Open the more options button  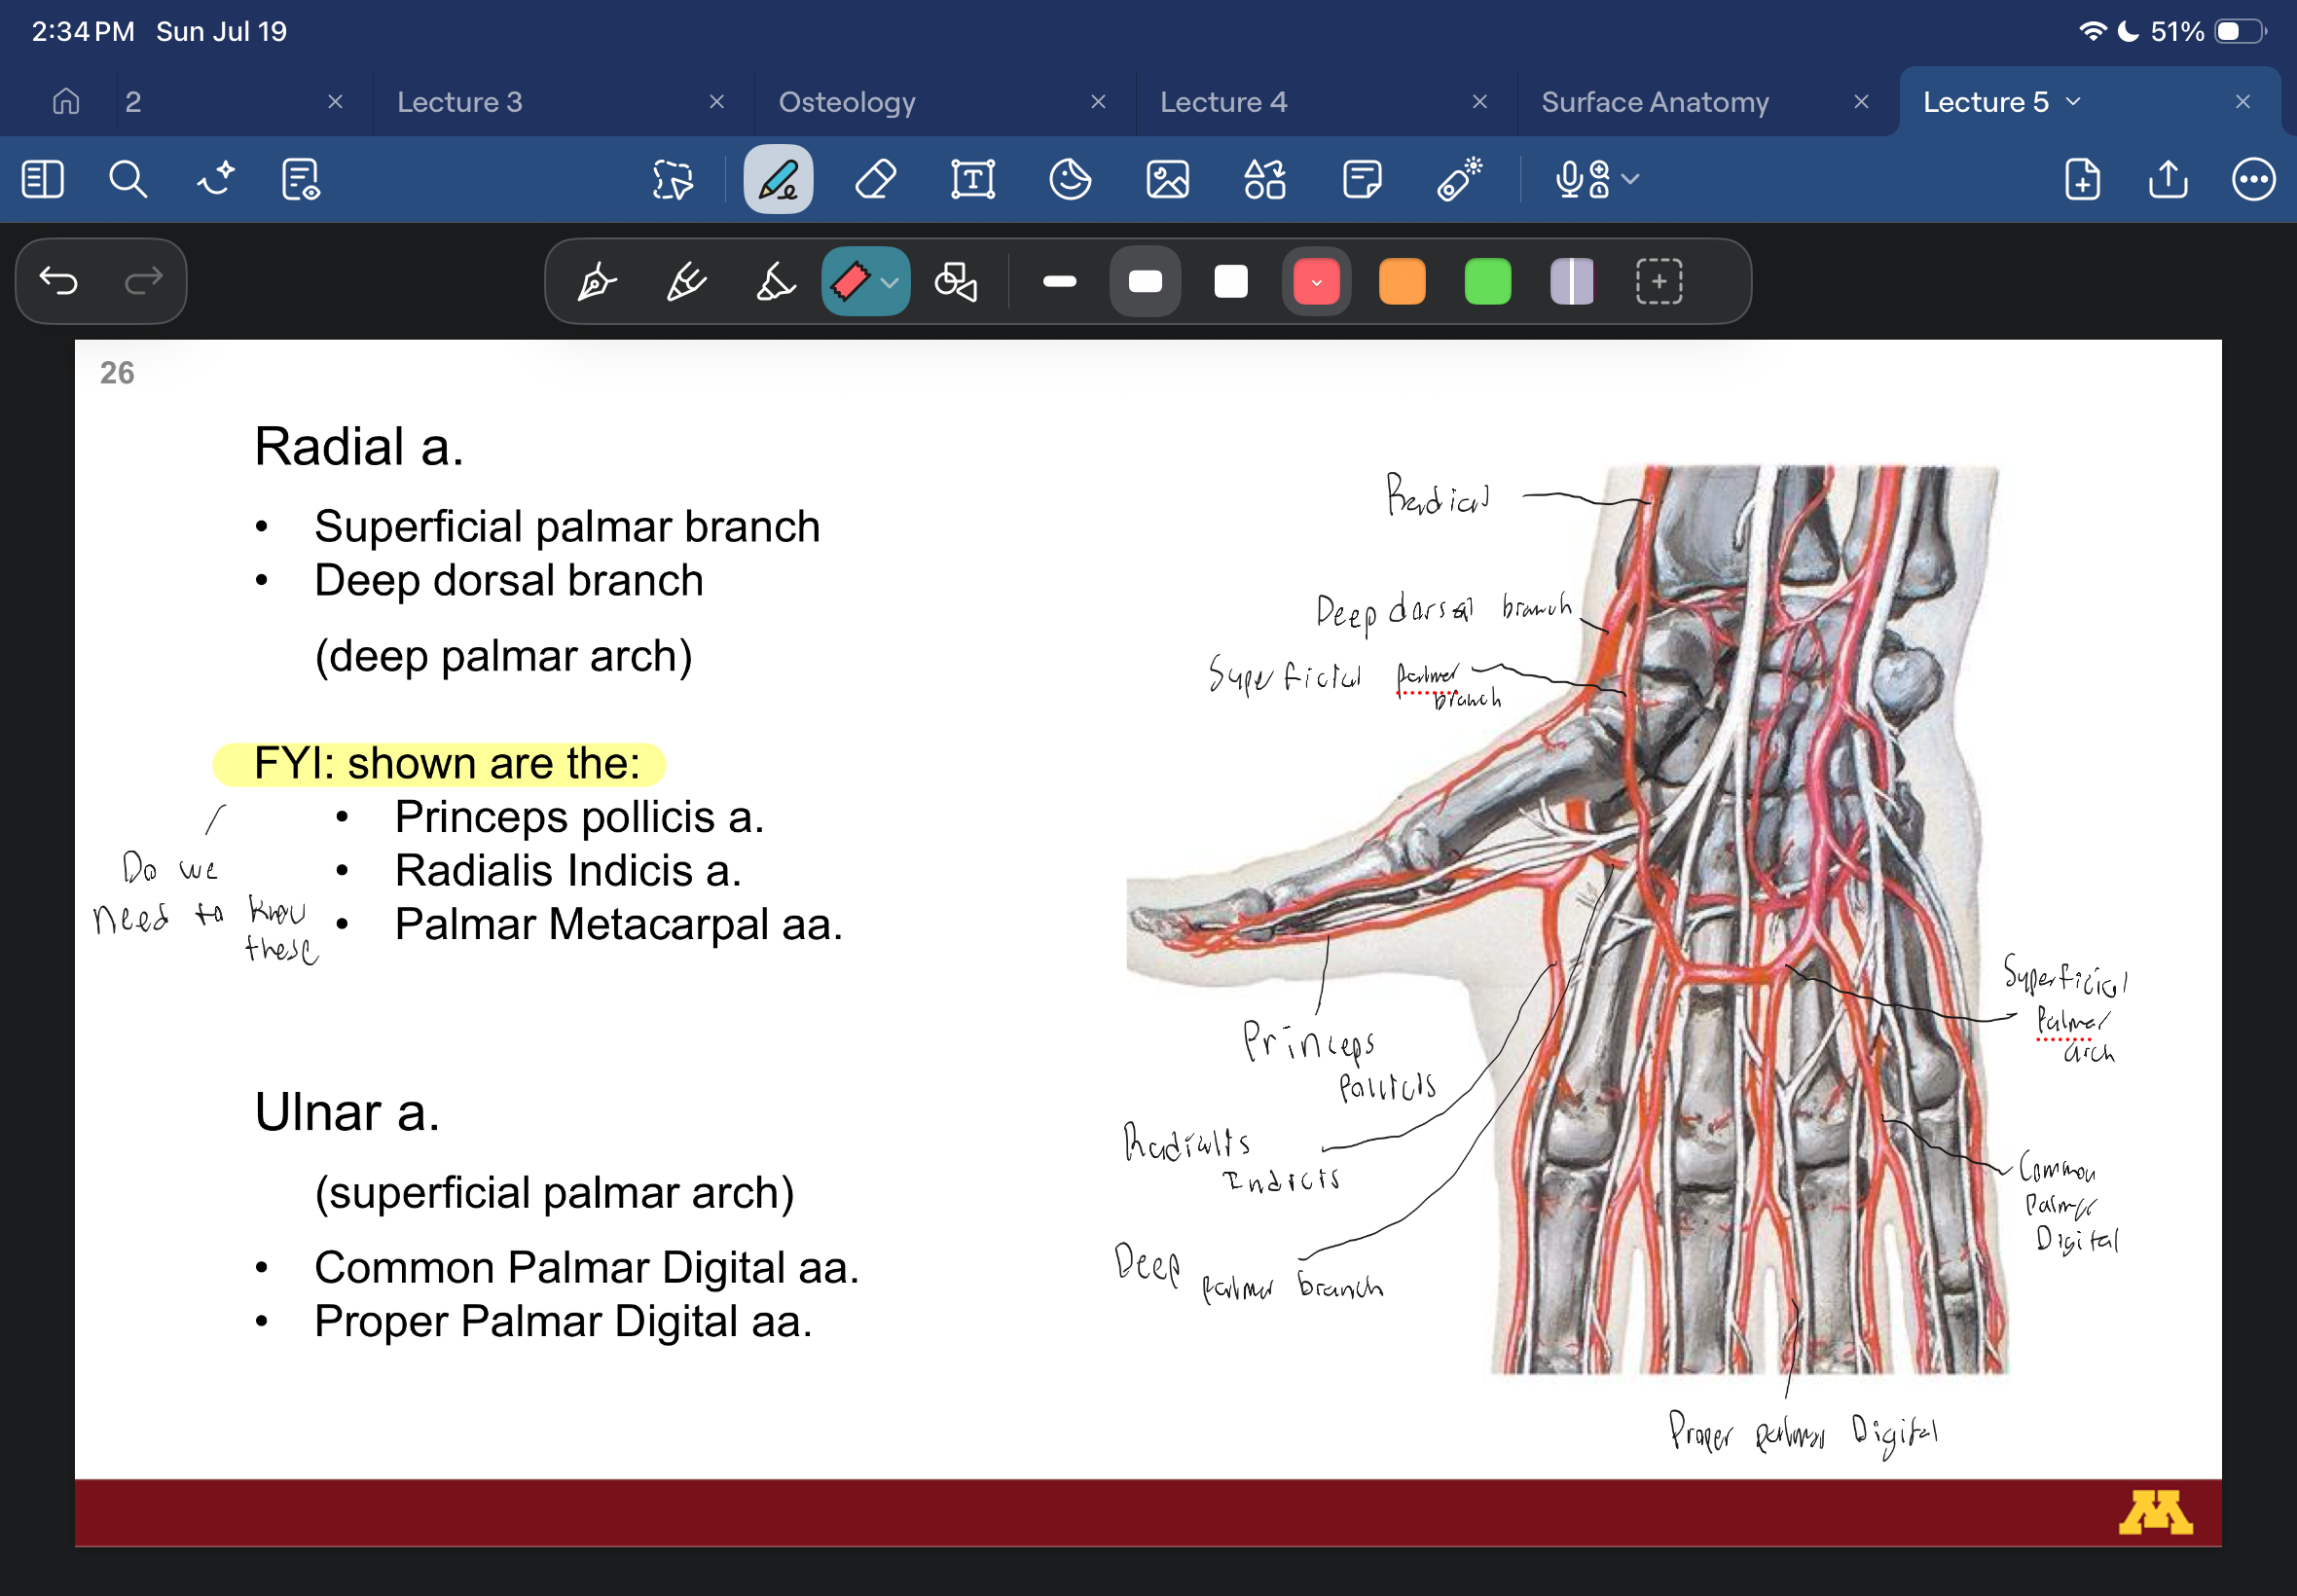tap(2253, 180)
